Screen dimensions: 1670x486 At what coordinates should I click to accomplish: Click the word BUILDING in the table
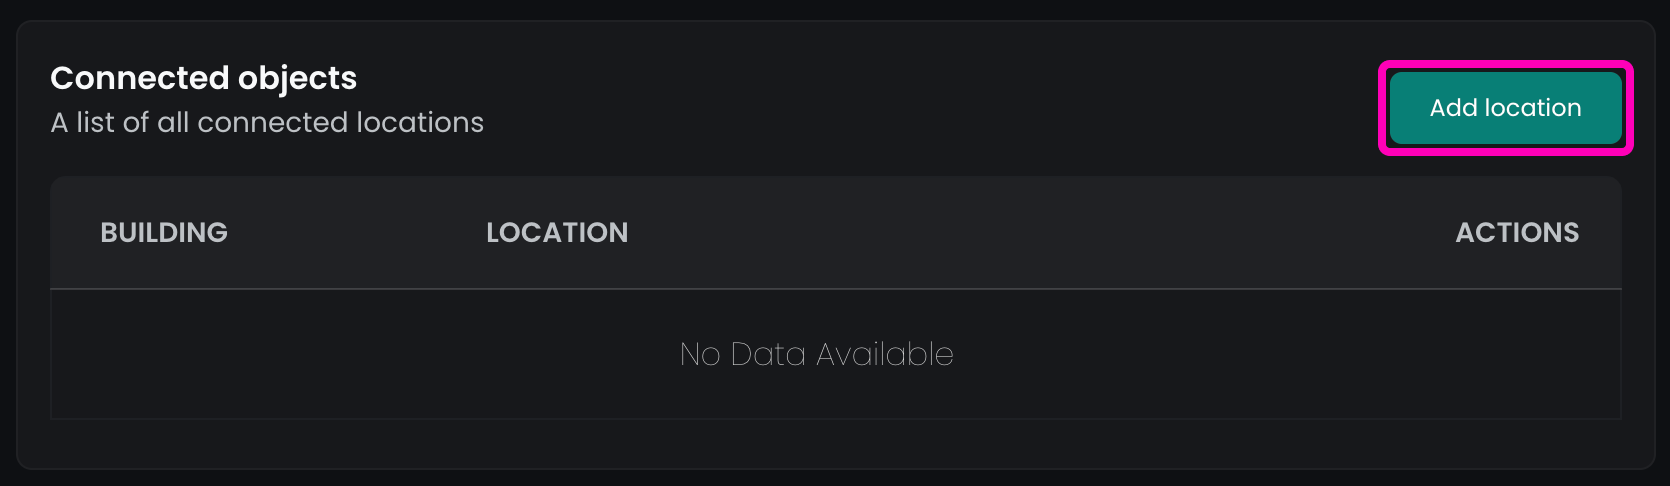[164, 233]
